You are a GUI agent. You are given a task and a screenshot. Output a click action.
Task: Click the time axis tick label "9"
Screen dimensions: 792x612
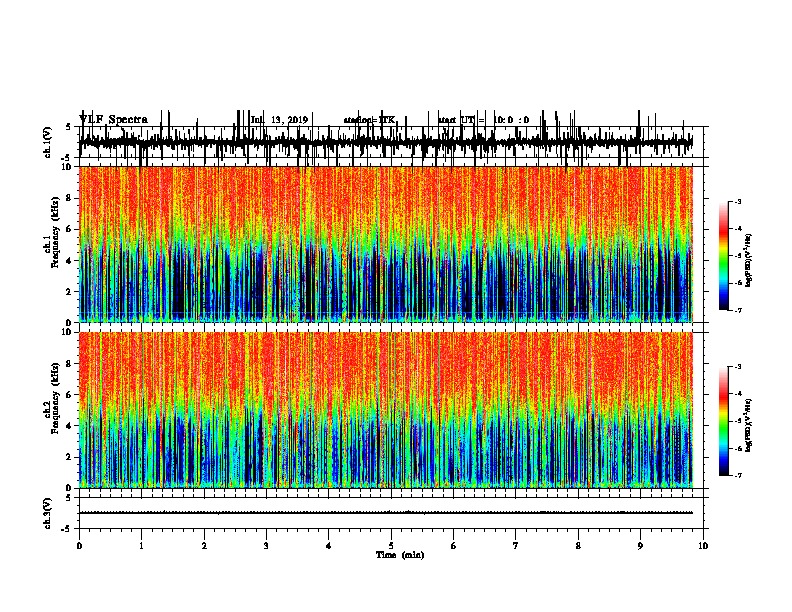[x=640, y=546]
